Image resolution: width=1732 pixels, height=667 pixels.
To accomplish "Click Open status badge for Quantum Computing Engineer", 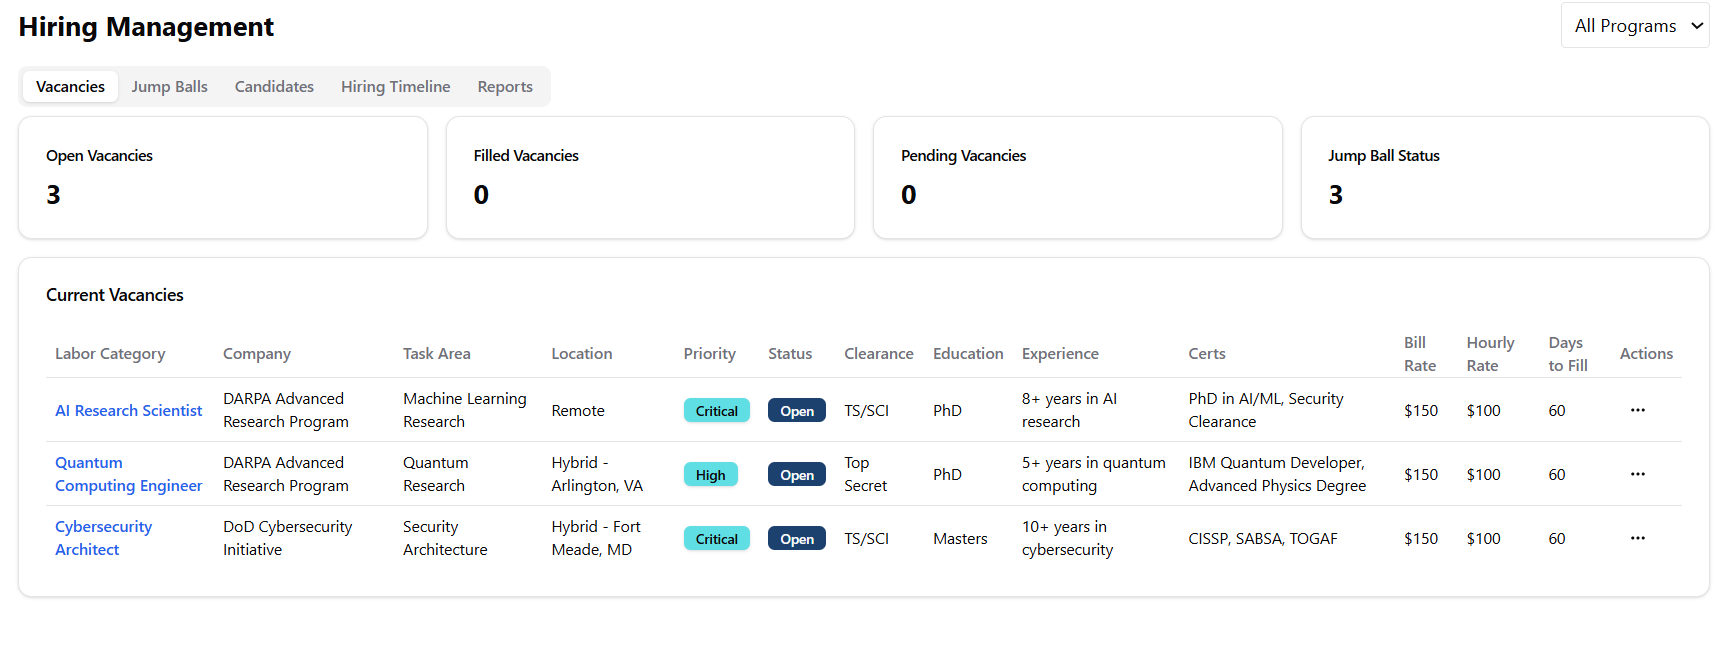I will pyautogui.click(x=796, y=475).
